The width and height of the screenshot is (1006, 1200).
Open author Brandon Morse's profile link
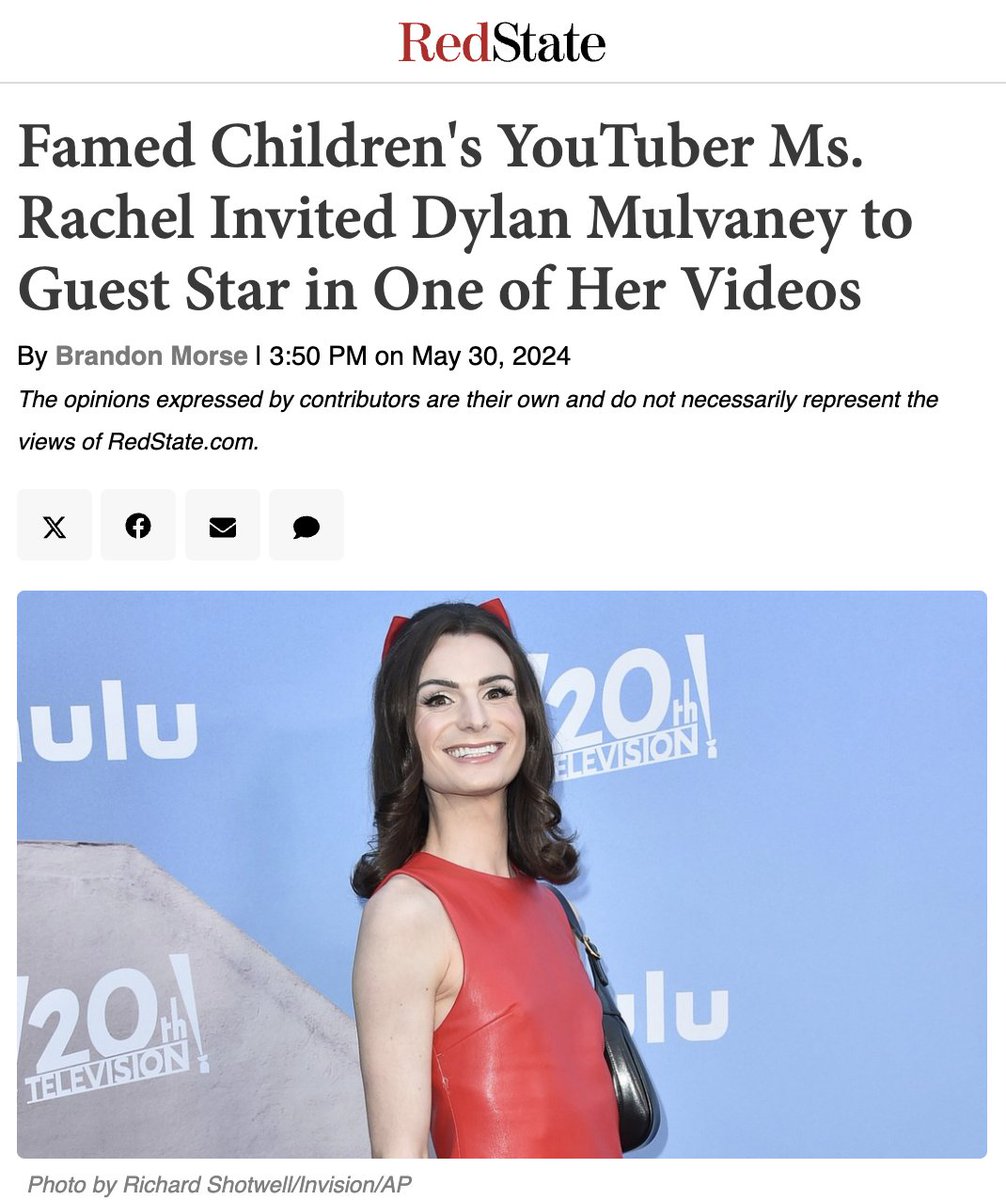(151, 356)
